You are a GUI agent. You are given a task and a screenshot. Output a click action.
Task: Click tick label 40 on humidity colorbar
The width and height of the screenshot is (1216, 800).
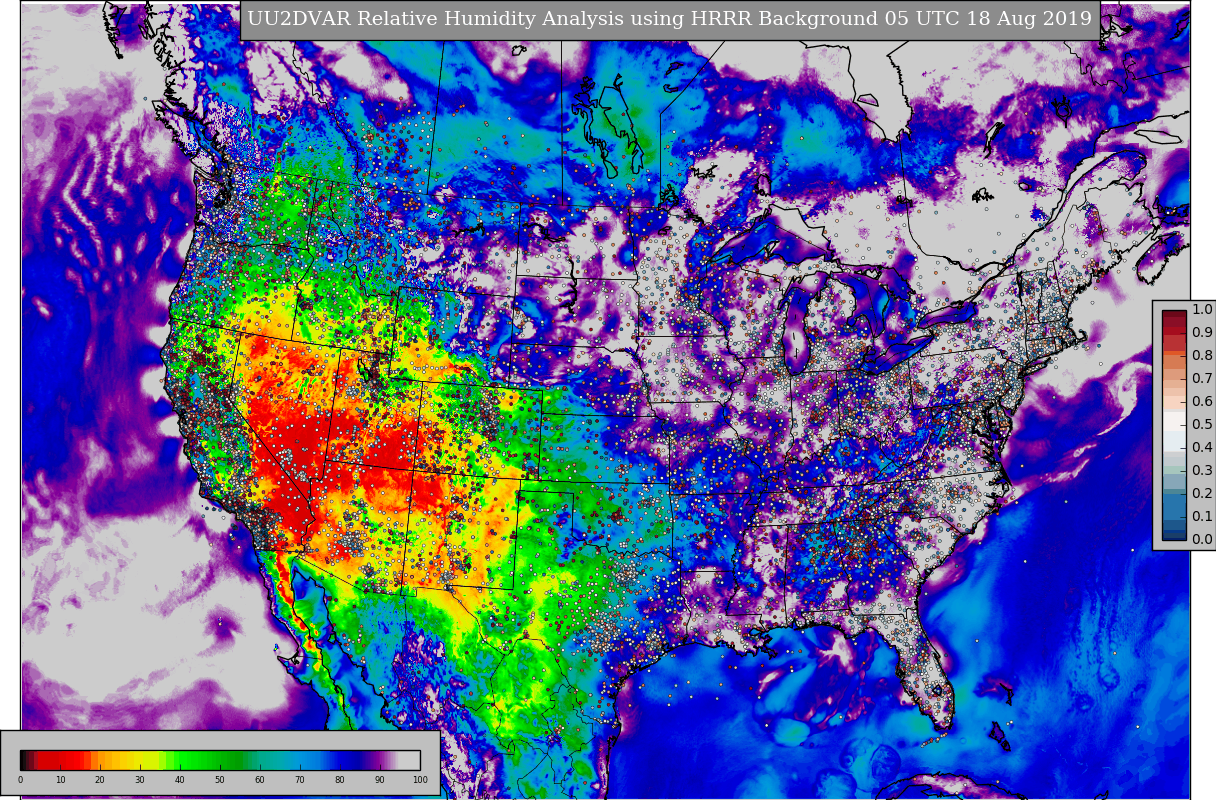coord(180,780)
